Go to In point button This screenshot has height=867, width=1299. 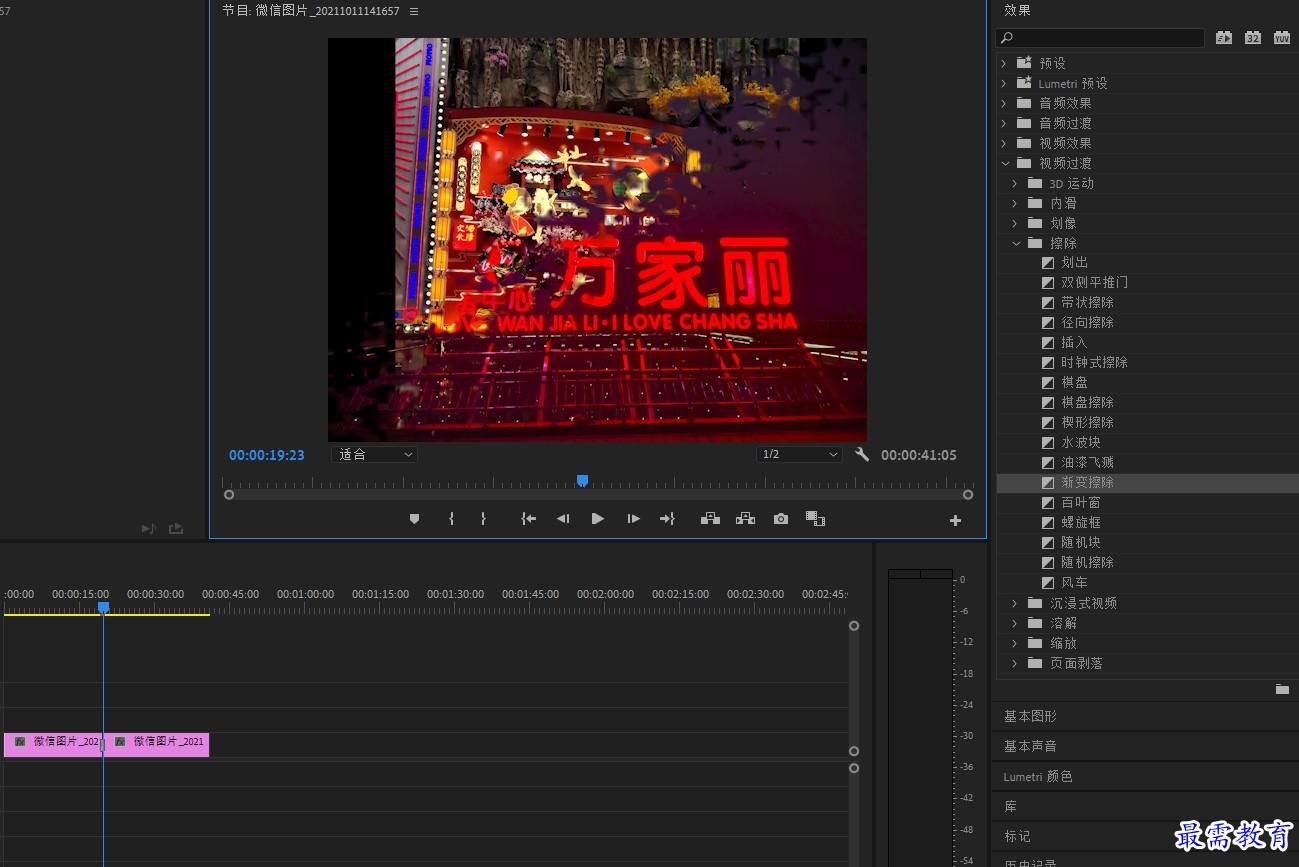click(529, 519)
